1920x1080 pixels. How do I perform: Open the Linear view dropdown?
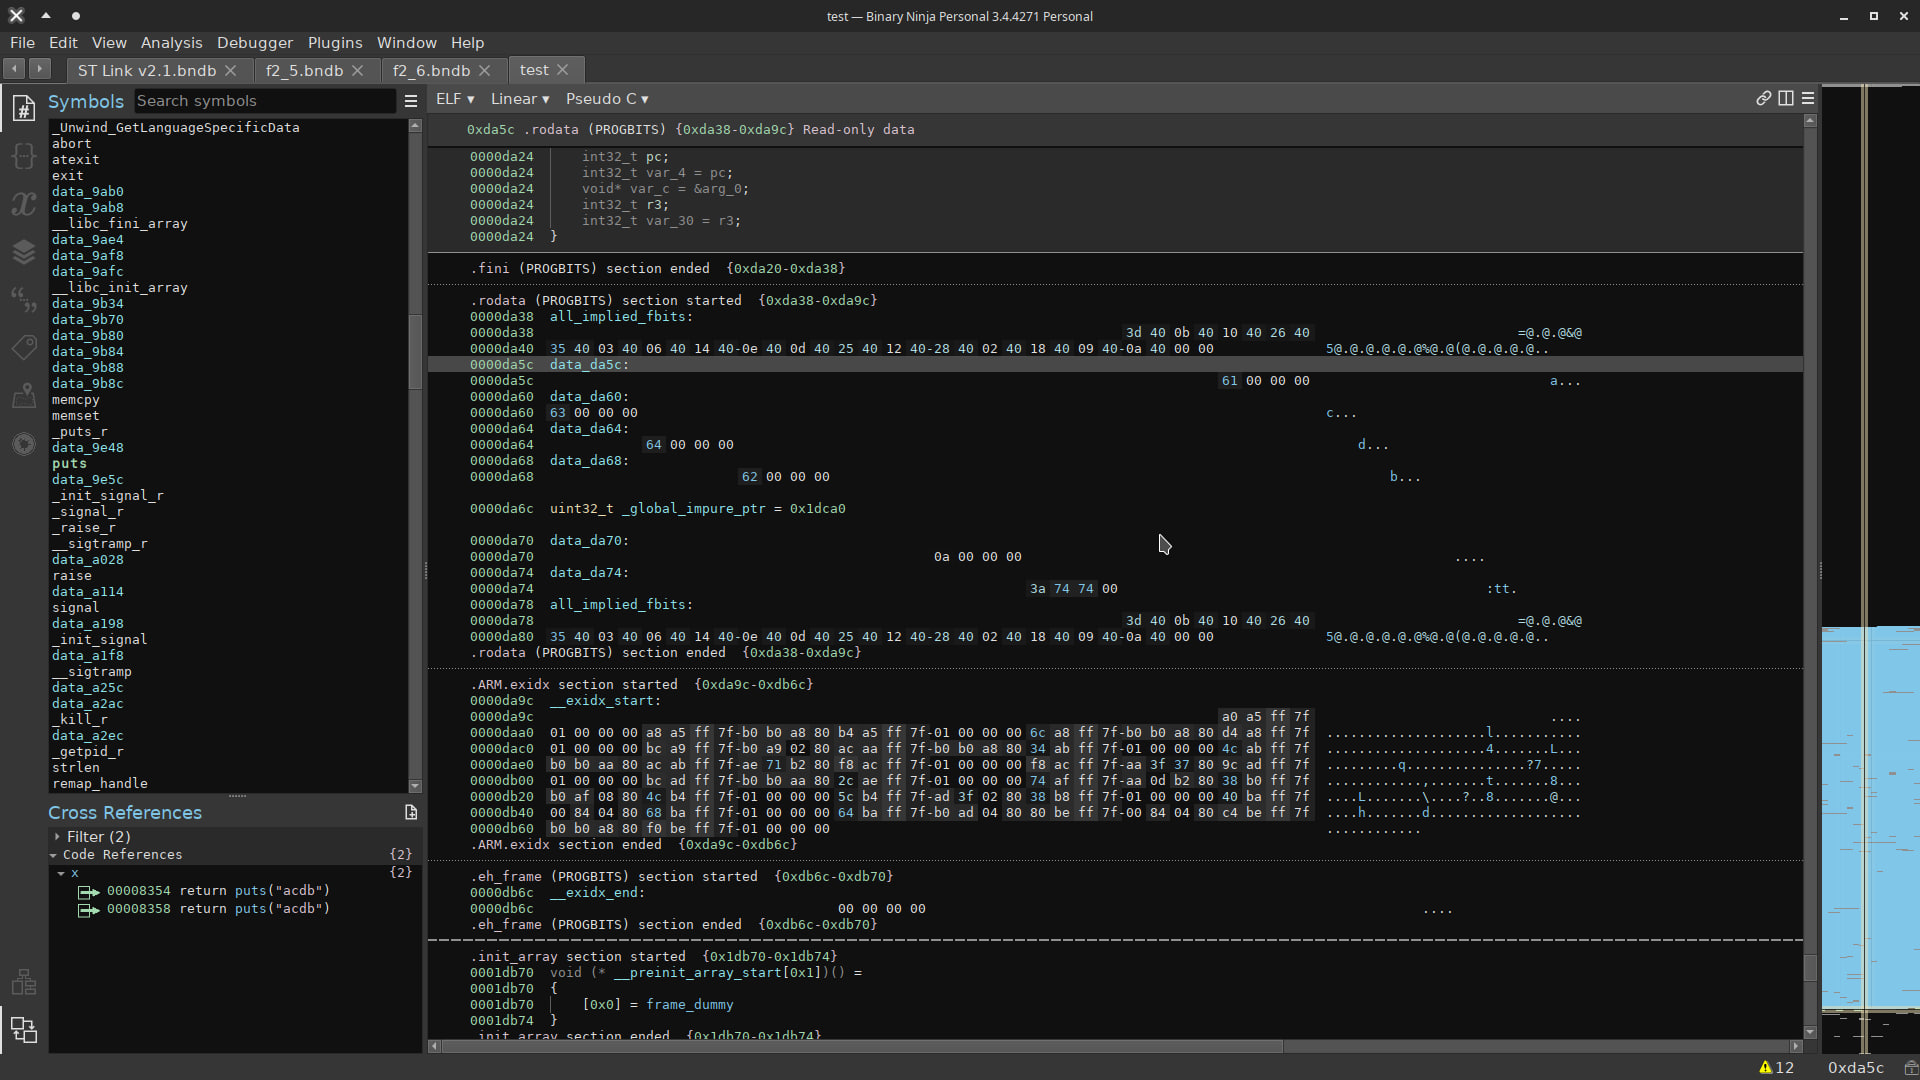[x=519, y=99]
